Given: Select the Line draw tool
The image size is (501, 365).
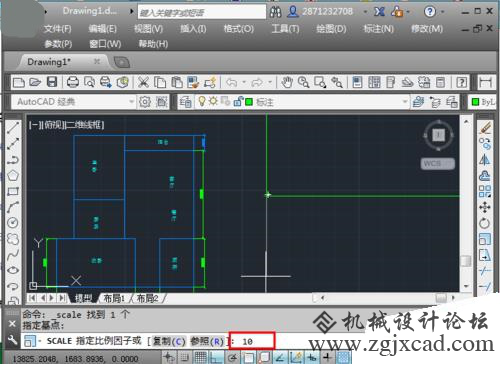Looking at the screenshot, I should click(x=13, y=128).
